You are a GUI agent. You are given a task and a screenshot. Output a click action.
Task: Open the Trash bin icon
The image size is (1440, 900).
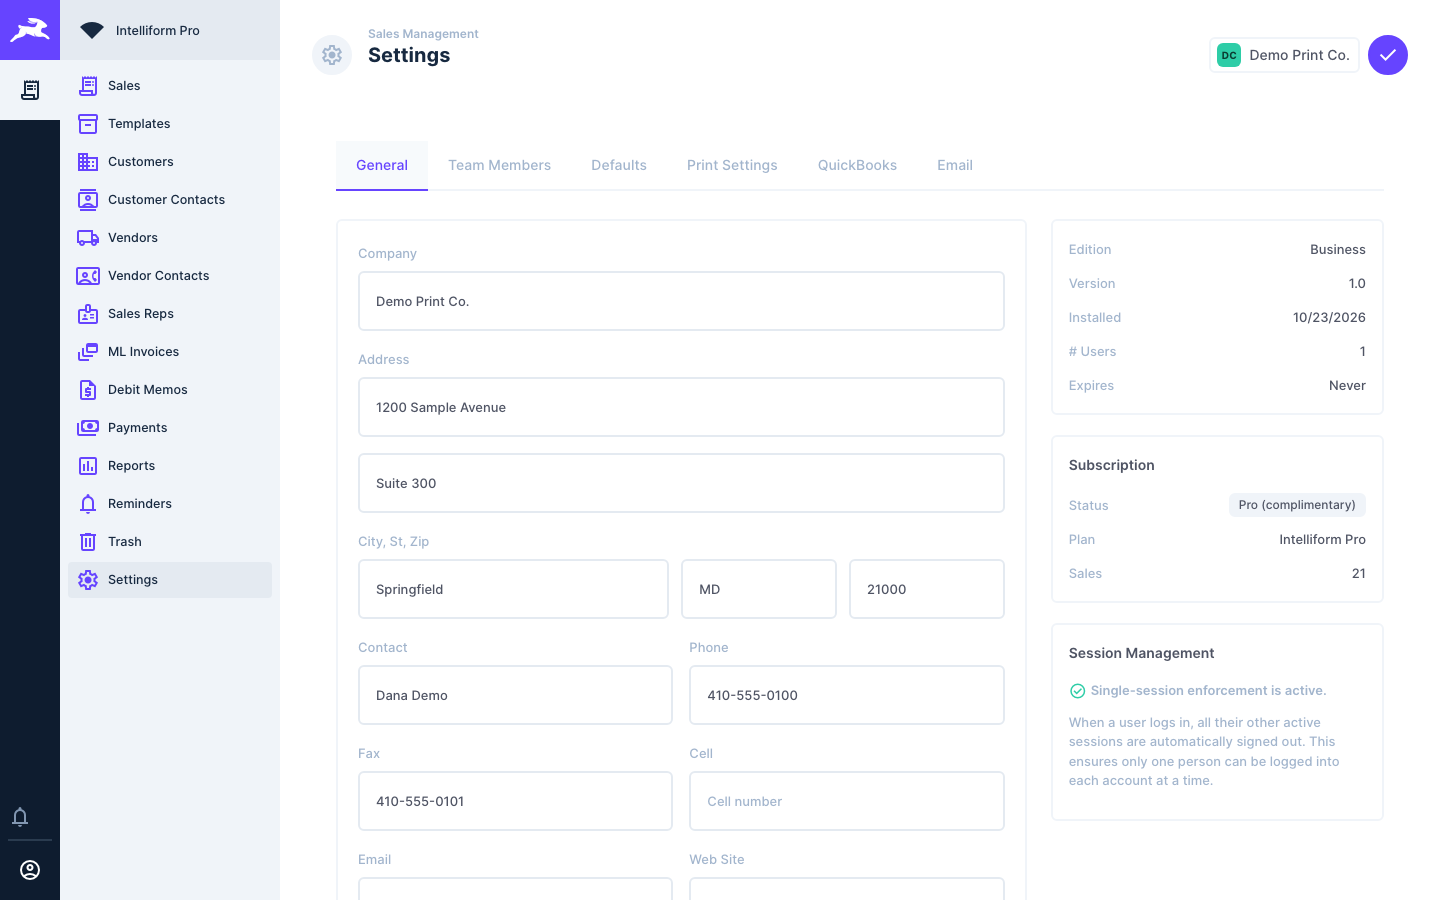pyautogui.click(x=88, y=542)
